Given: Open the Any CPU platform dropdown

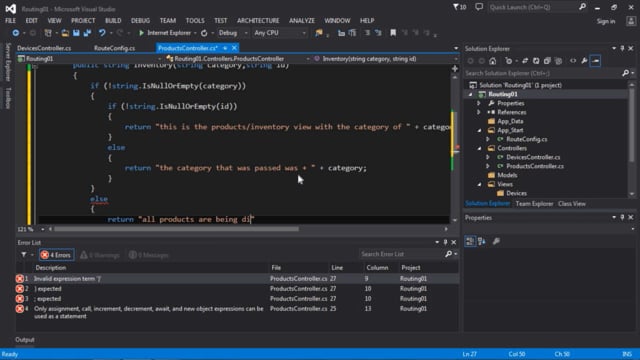Looking at the screenshot, I should click(304, 33).
